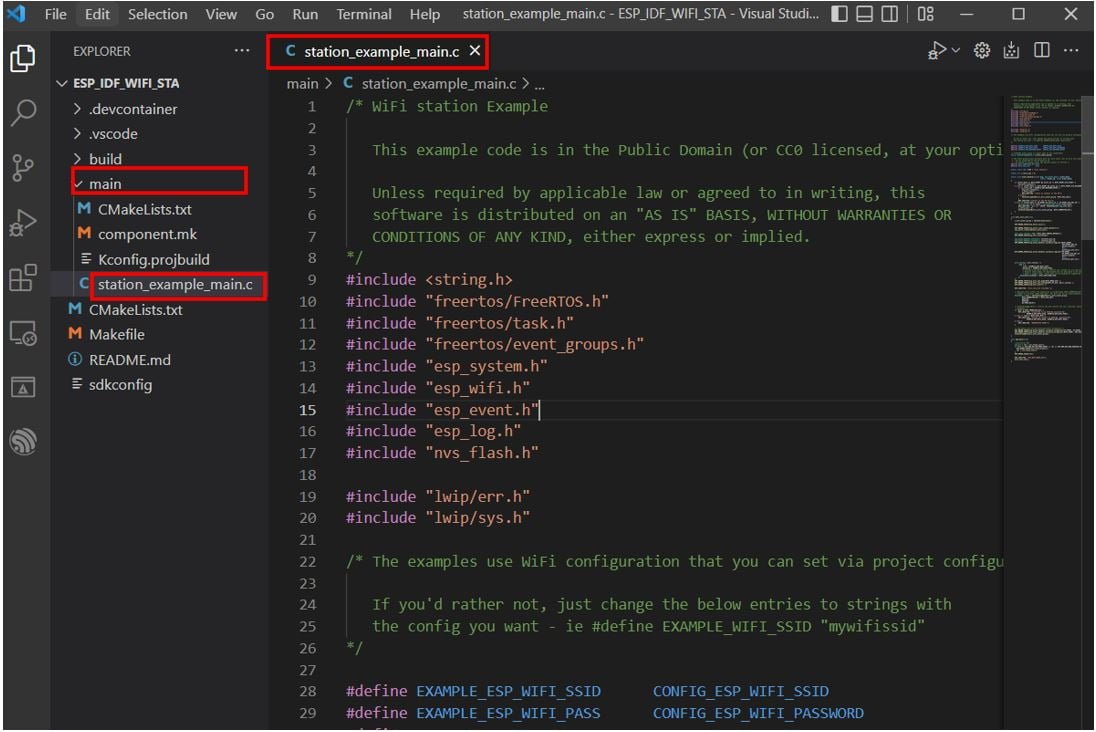Open the Selection menu
Screen dimensions: 1096x732
click(x=157, y=14)
